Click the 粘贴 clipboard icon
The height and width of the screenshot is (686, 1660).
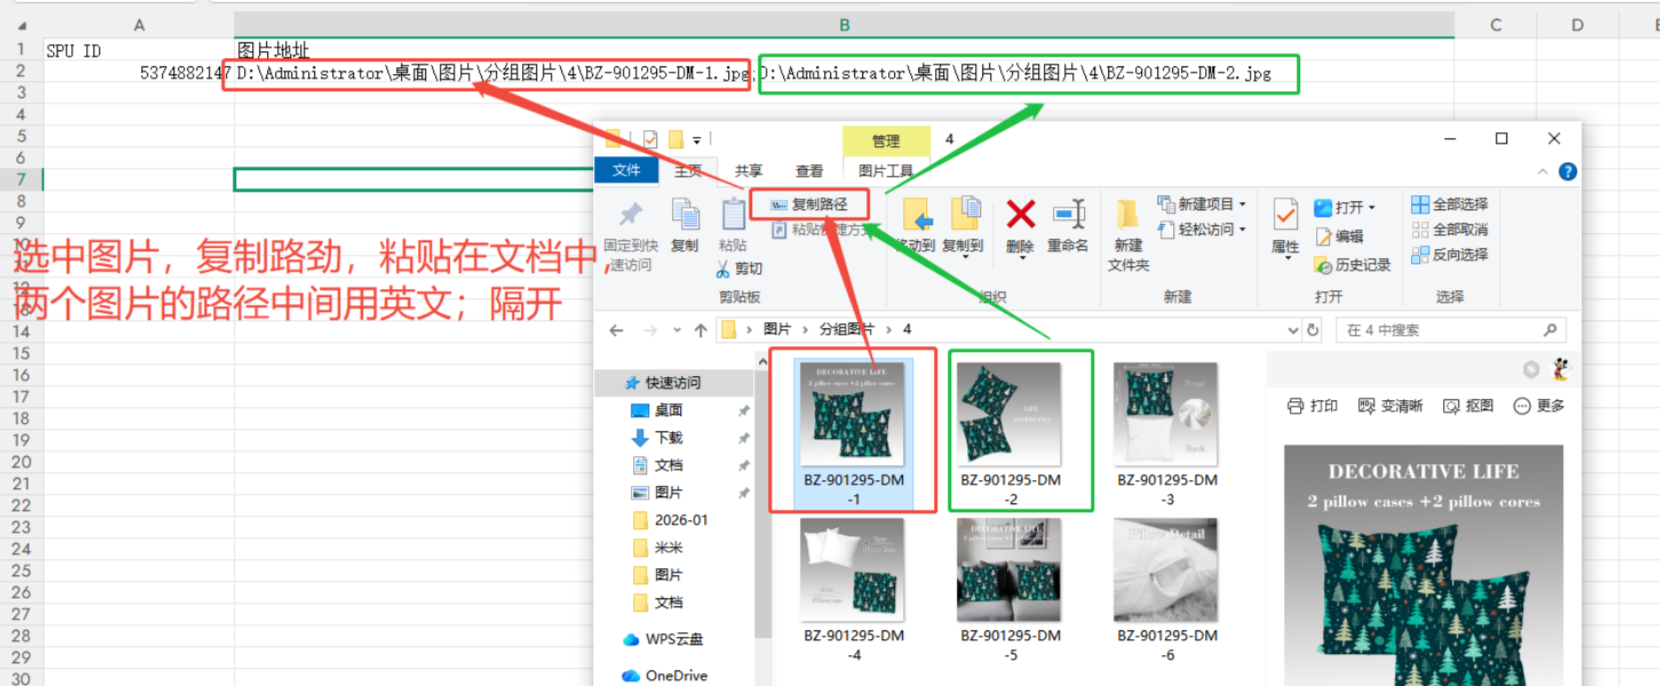coord(733,214)
